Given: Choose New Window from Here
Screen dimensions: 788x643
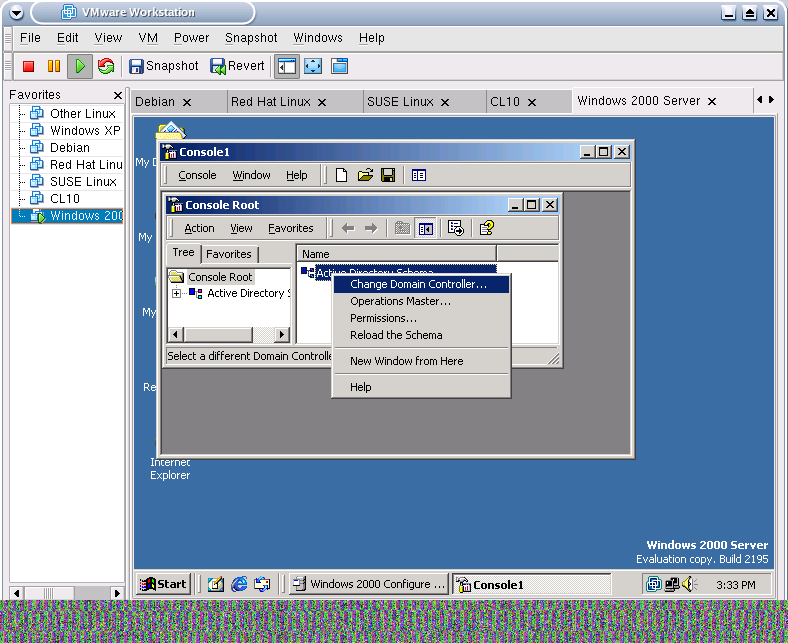Looking at the screenshot, I should [x=421, y=361].
